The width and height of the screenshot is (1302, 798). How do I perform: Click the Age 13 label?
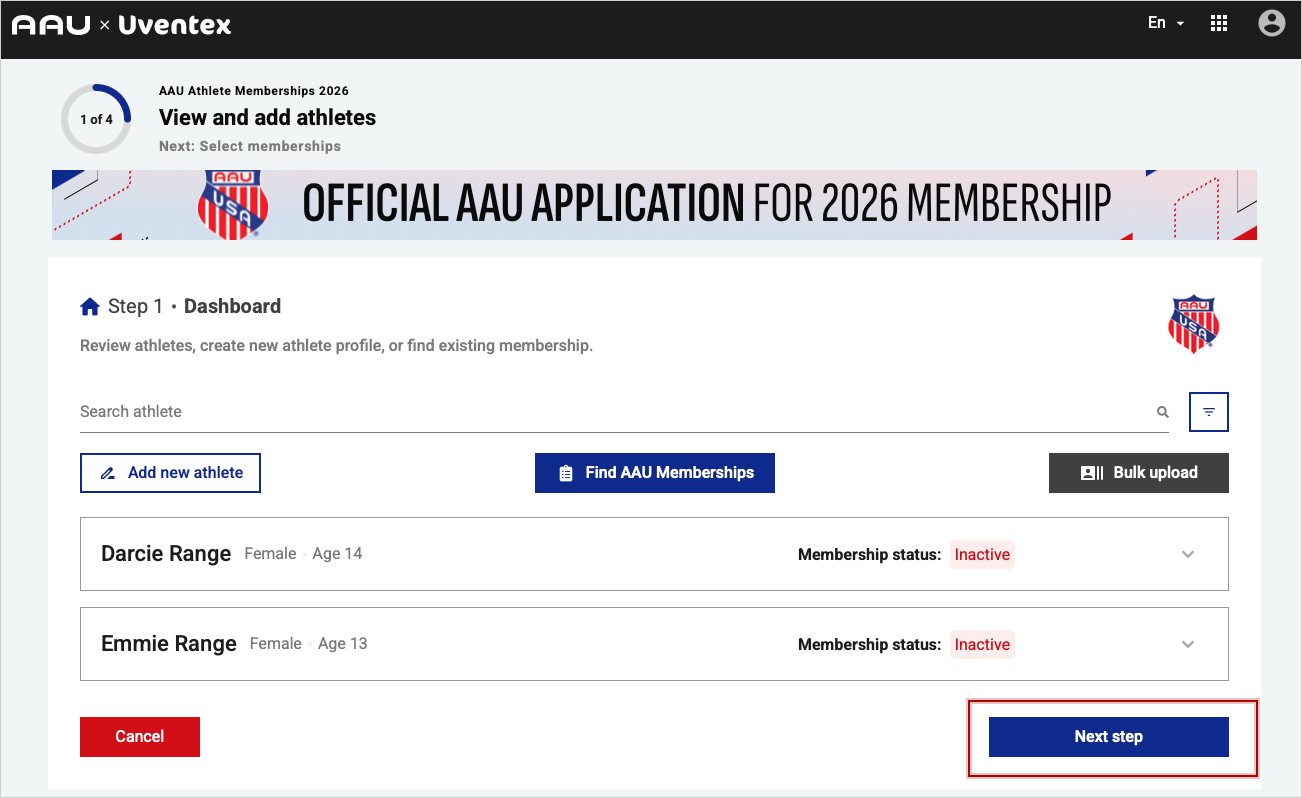point(343,644)
